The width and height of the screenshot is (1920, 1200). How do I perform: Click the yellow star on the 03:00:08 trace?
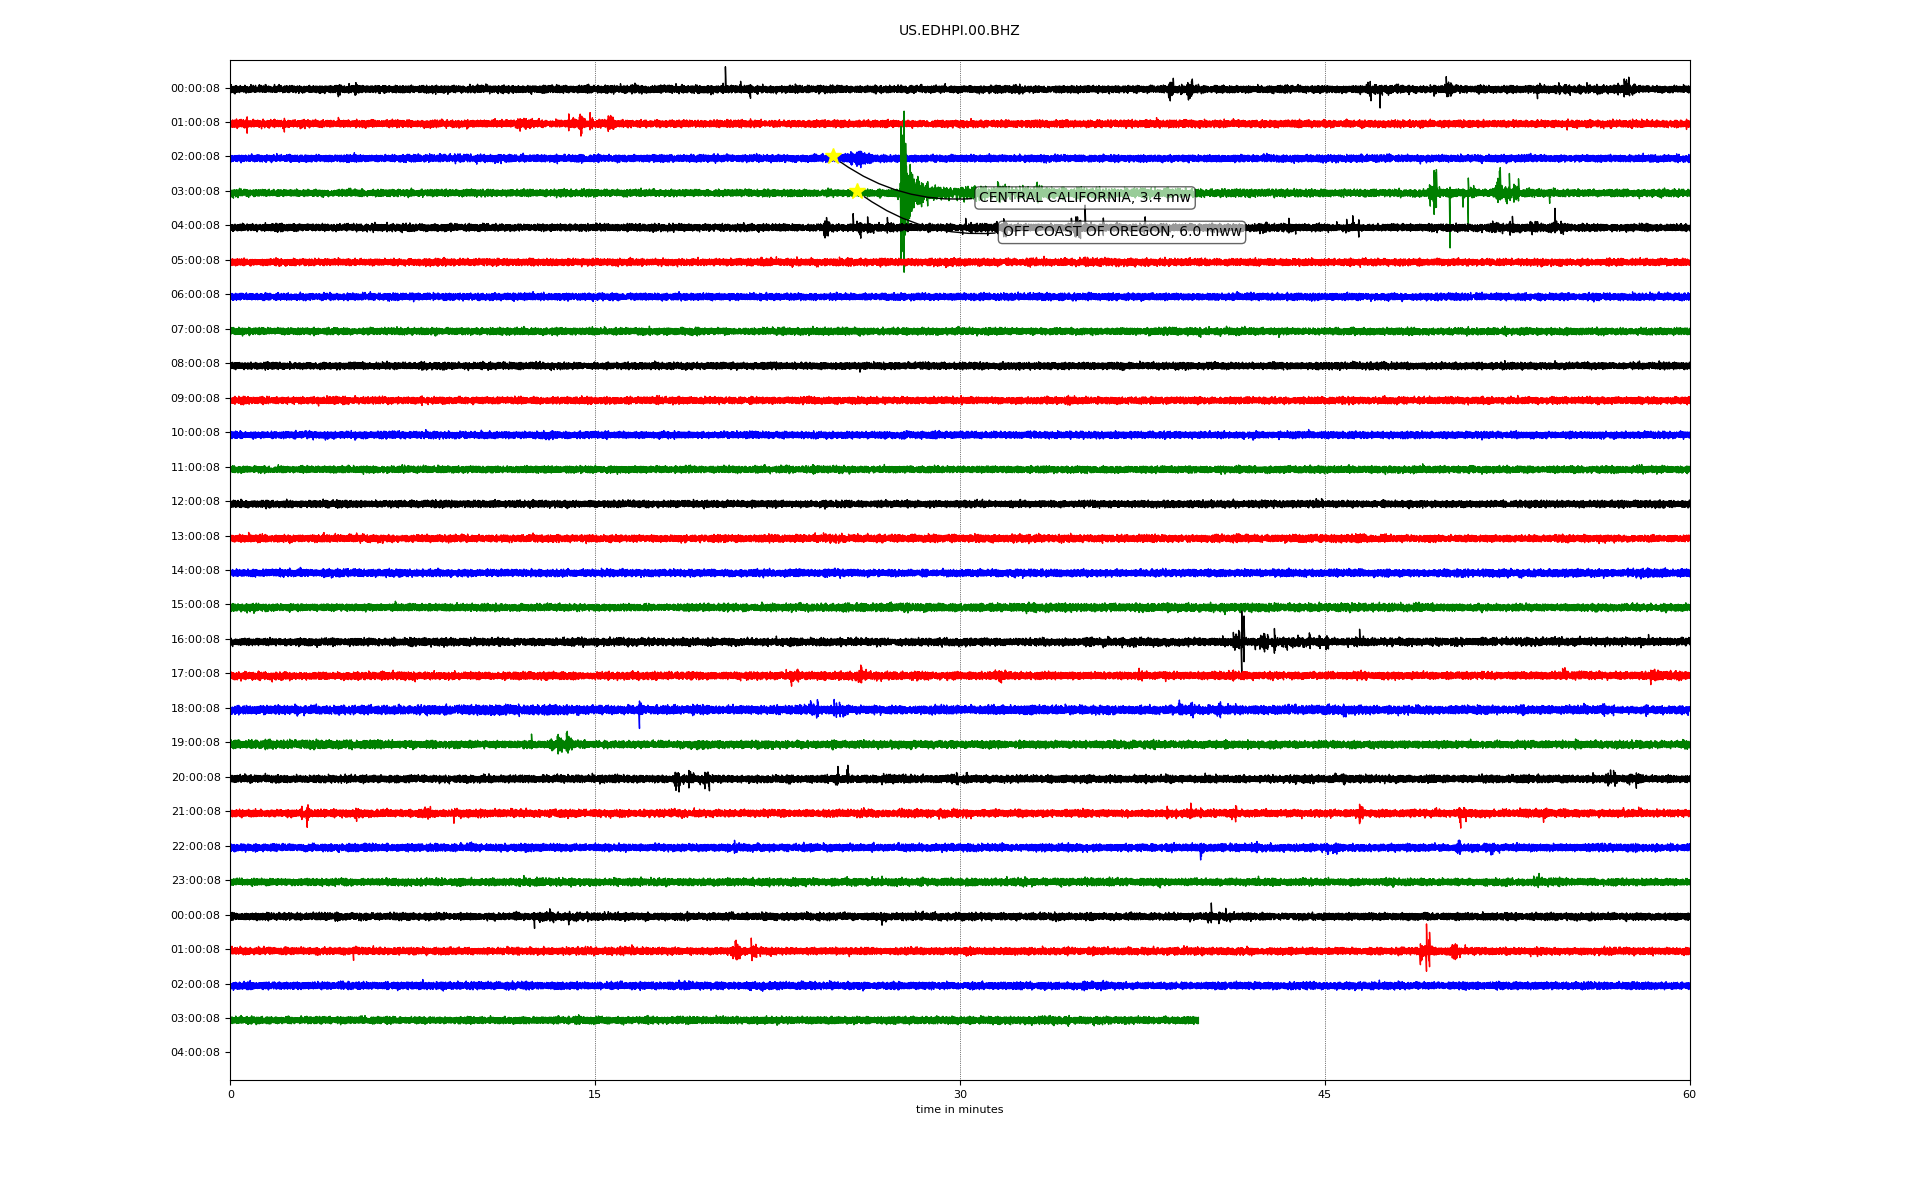(x=857, y=191)
